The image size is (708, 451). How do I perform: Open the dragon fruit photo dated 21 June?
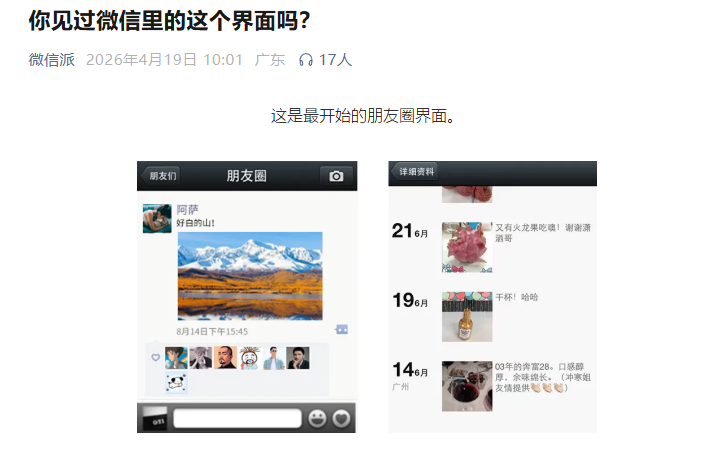pyautogui.click(x=467, y=247)
